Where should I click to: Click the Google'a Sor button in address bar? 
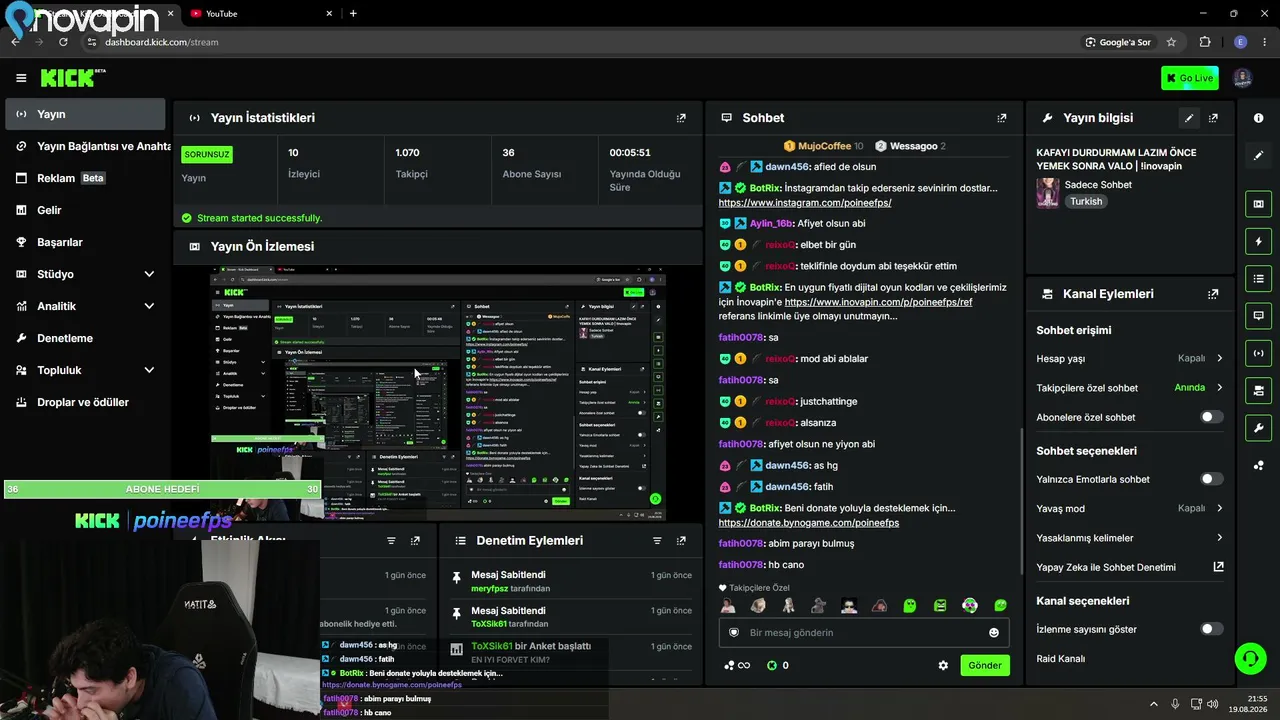pyautogui.click(x=1118, y=42)
